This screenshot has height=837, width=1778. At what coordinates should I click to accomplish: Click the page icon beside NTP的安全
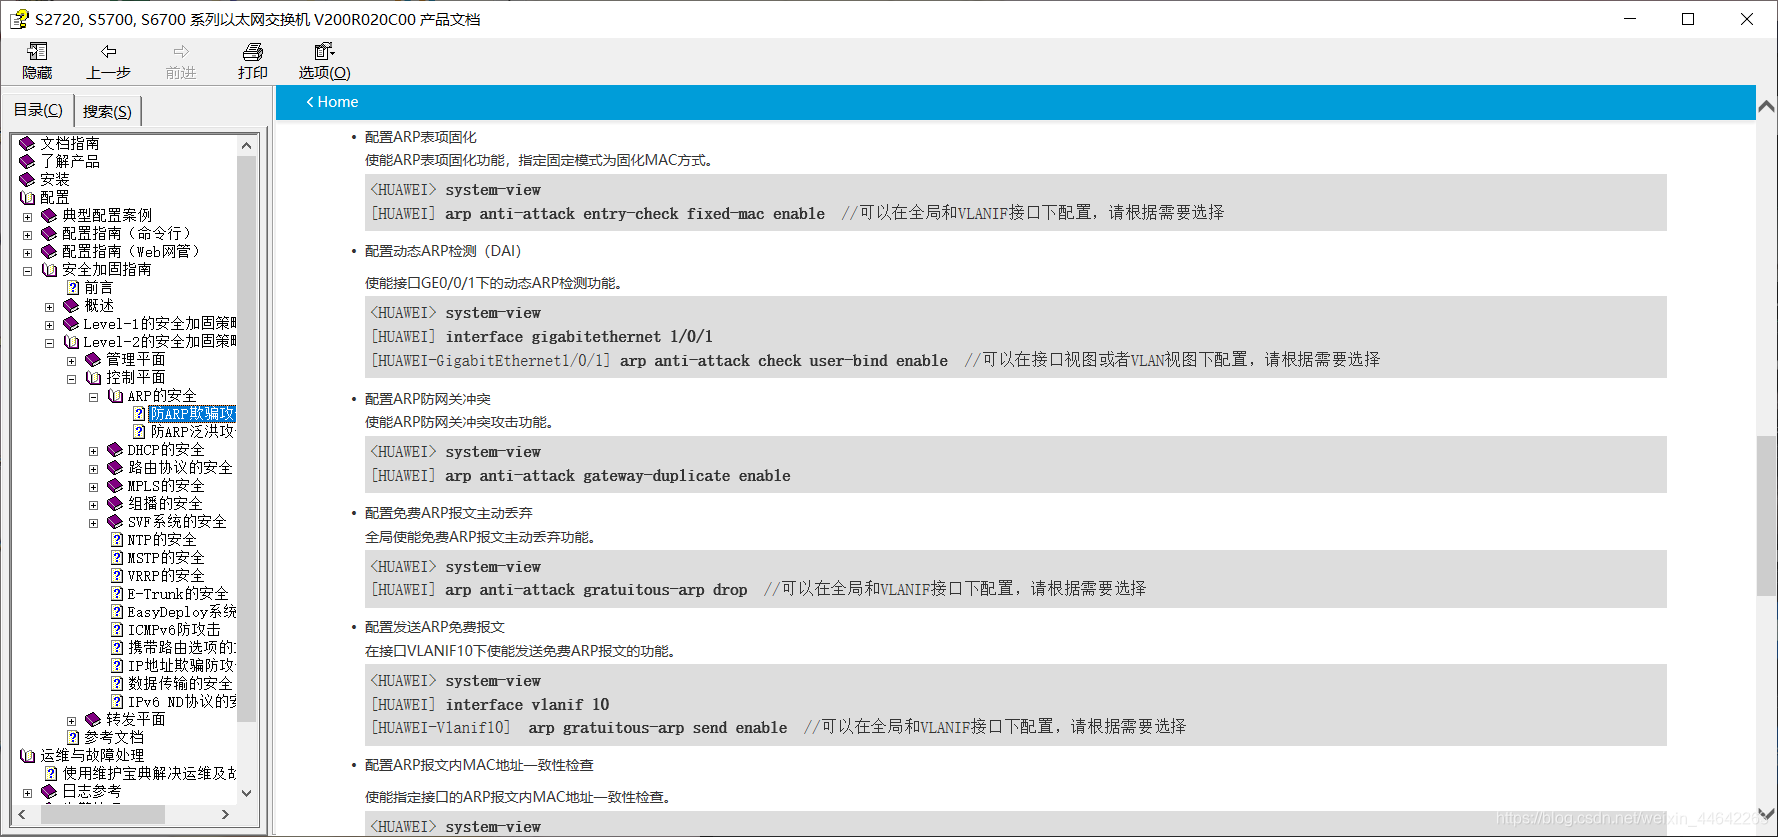pyautogui.click(x=117, y=540)
